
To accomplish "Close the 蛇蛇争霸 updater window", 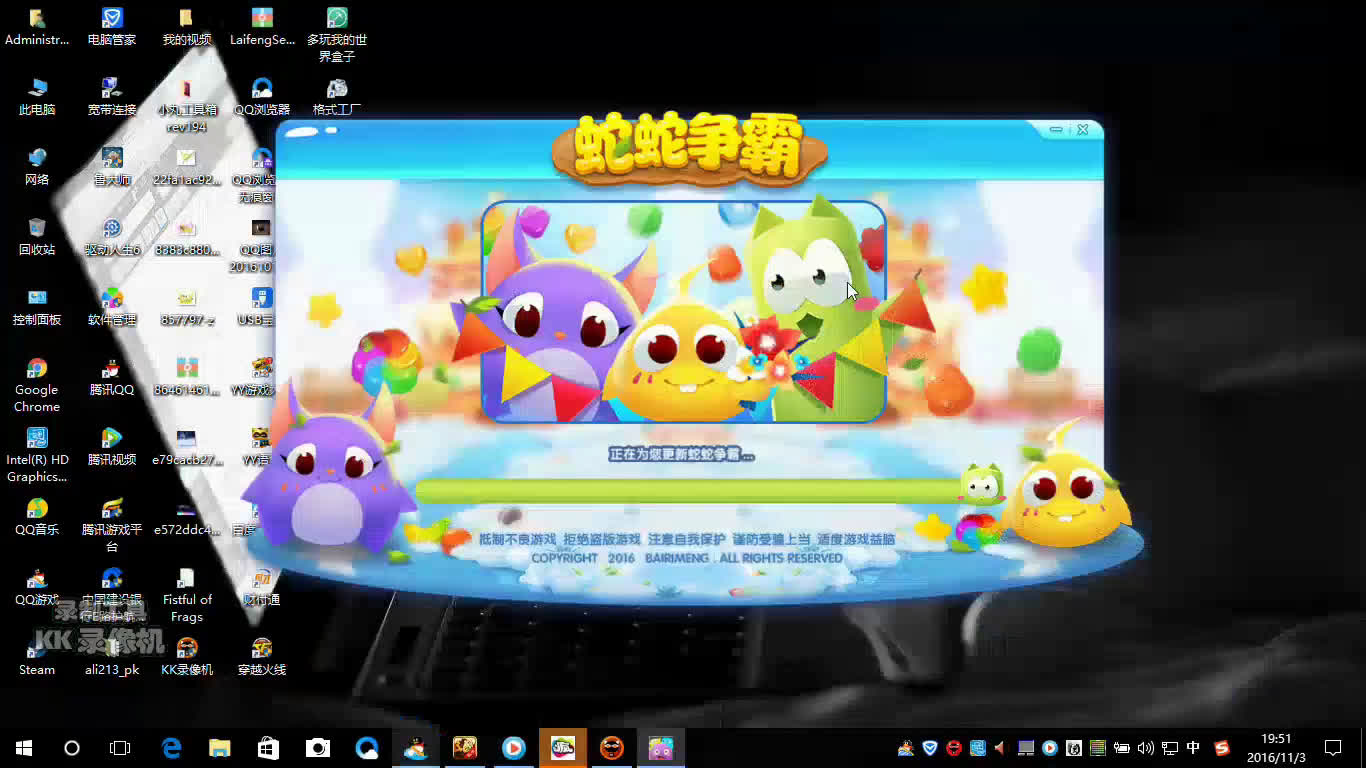I will point(1082,130).
